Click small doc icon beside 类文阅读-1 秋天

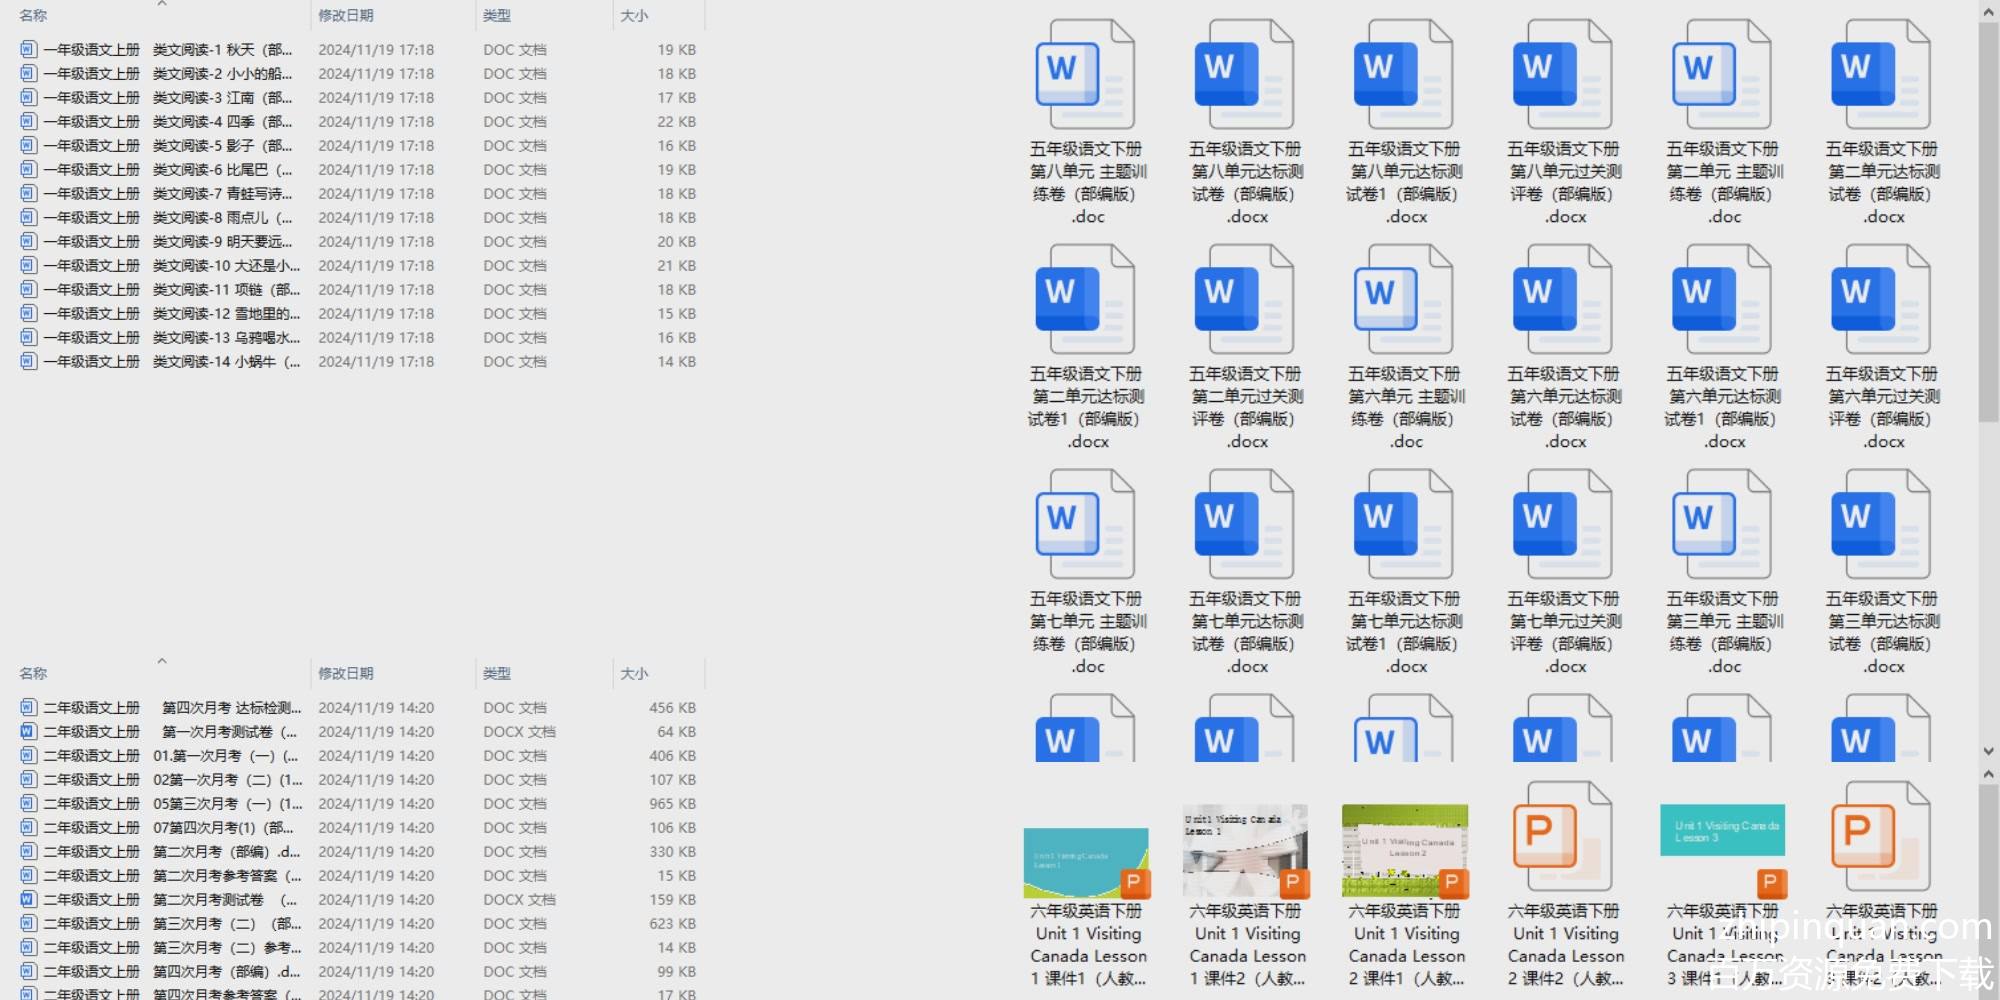pyautogui.click(x=28, y=49)
